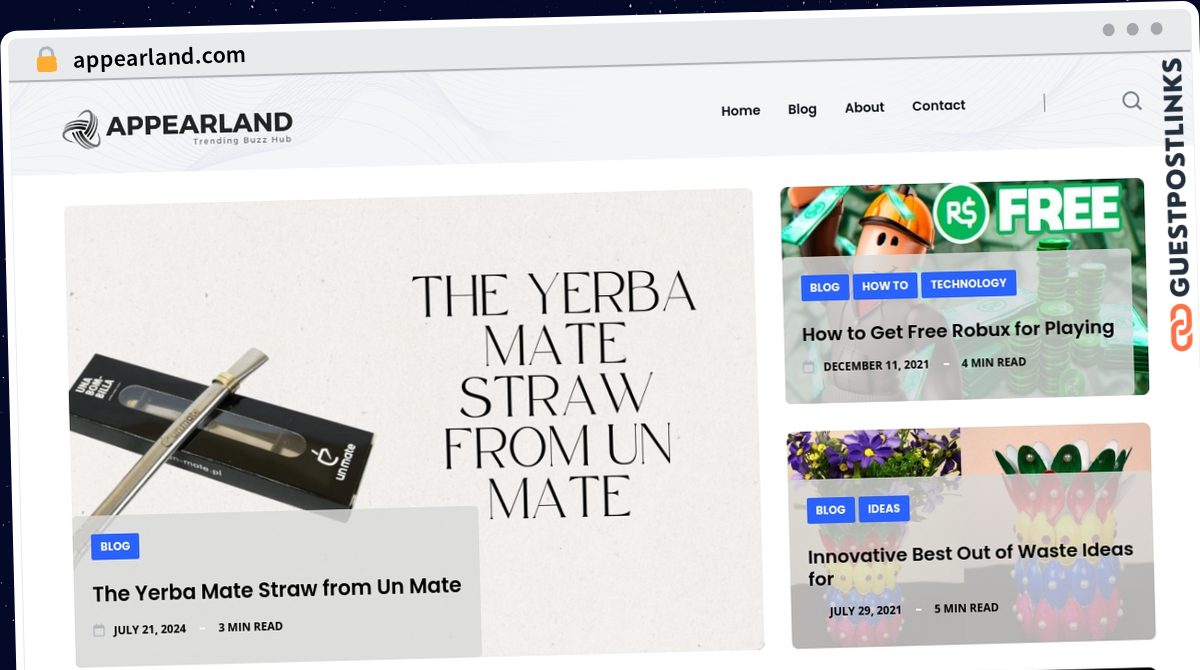Click the Appearland swirl logo
Image resolution: width=1200 pixels, height=670 pixels.
click(x=82, y=129)
